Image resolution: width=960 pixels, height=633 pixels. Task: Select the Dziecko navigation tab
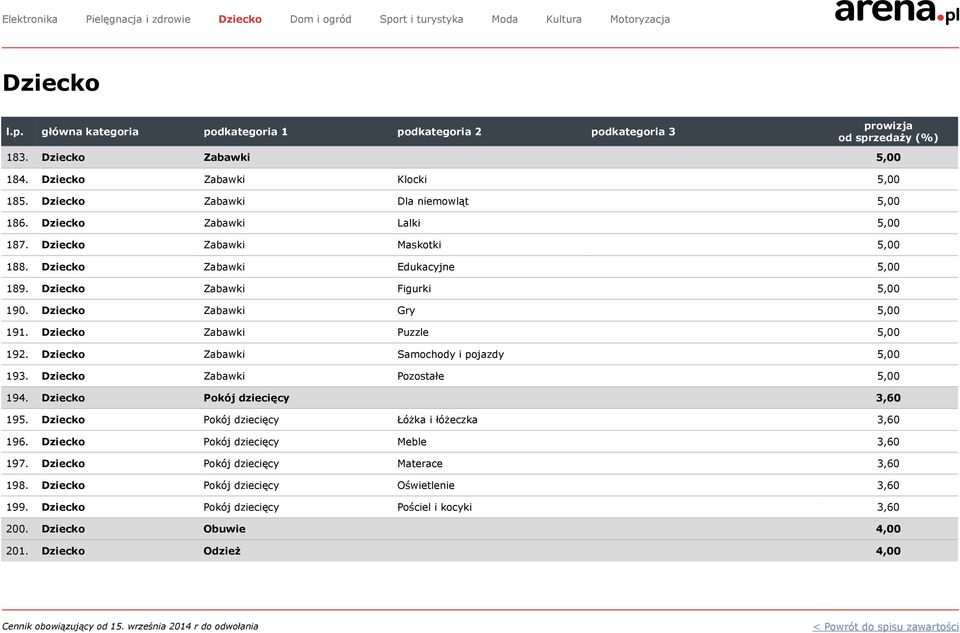point(240,19)
